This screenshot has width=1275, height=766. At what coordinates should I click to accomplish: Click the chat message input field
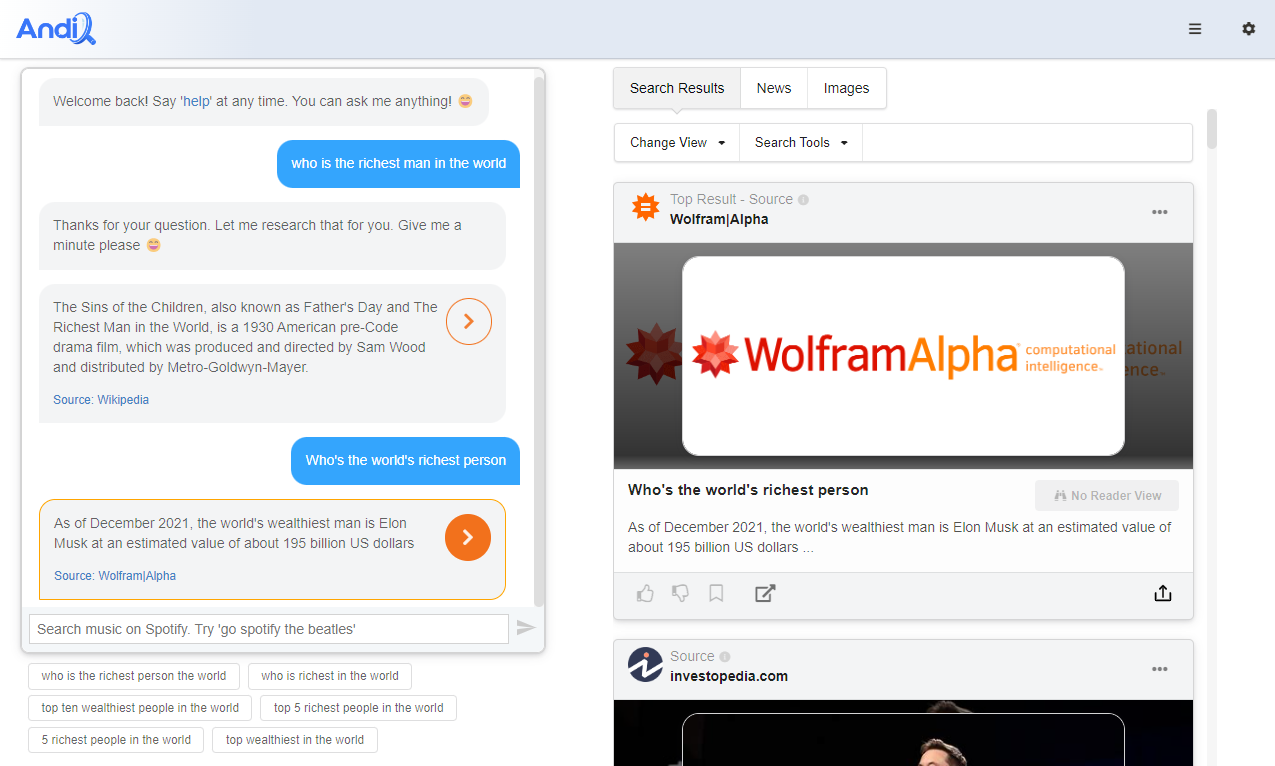tap(269, 629)
